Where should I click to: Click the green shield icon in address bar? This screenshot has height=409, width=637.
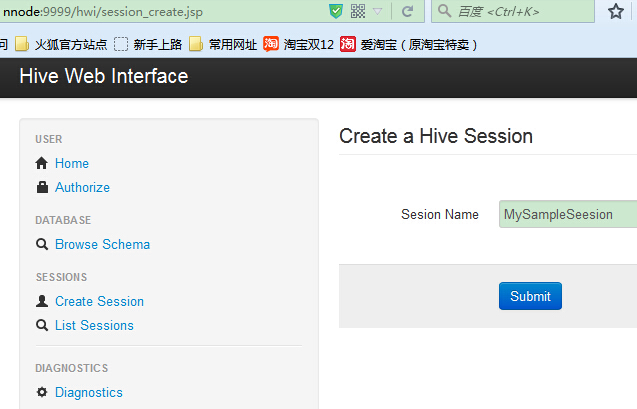336,11
